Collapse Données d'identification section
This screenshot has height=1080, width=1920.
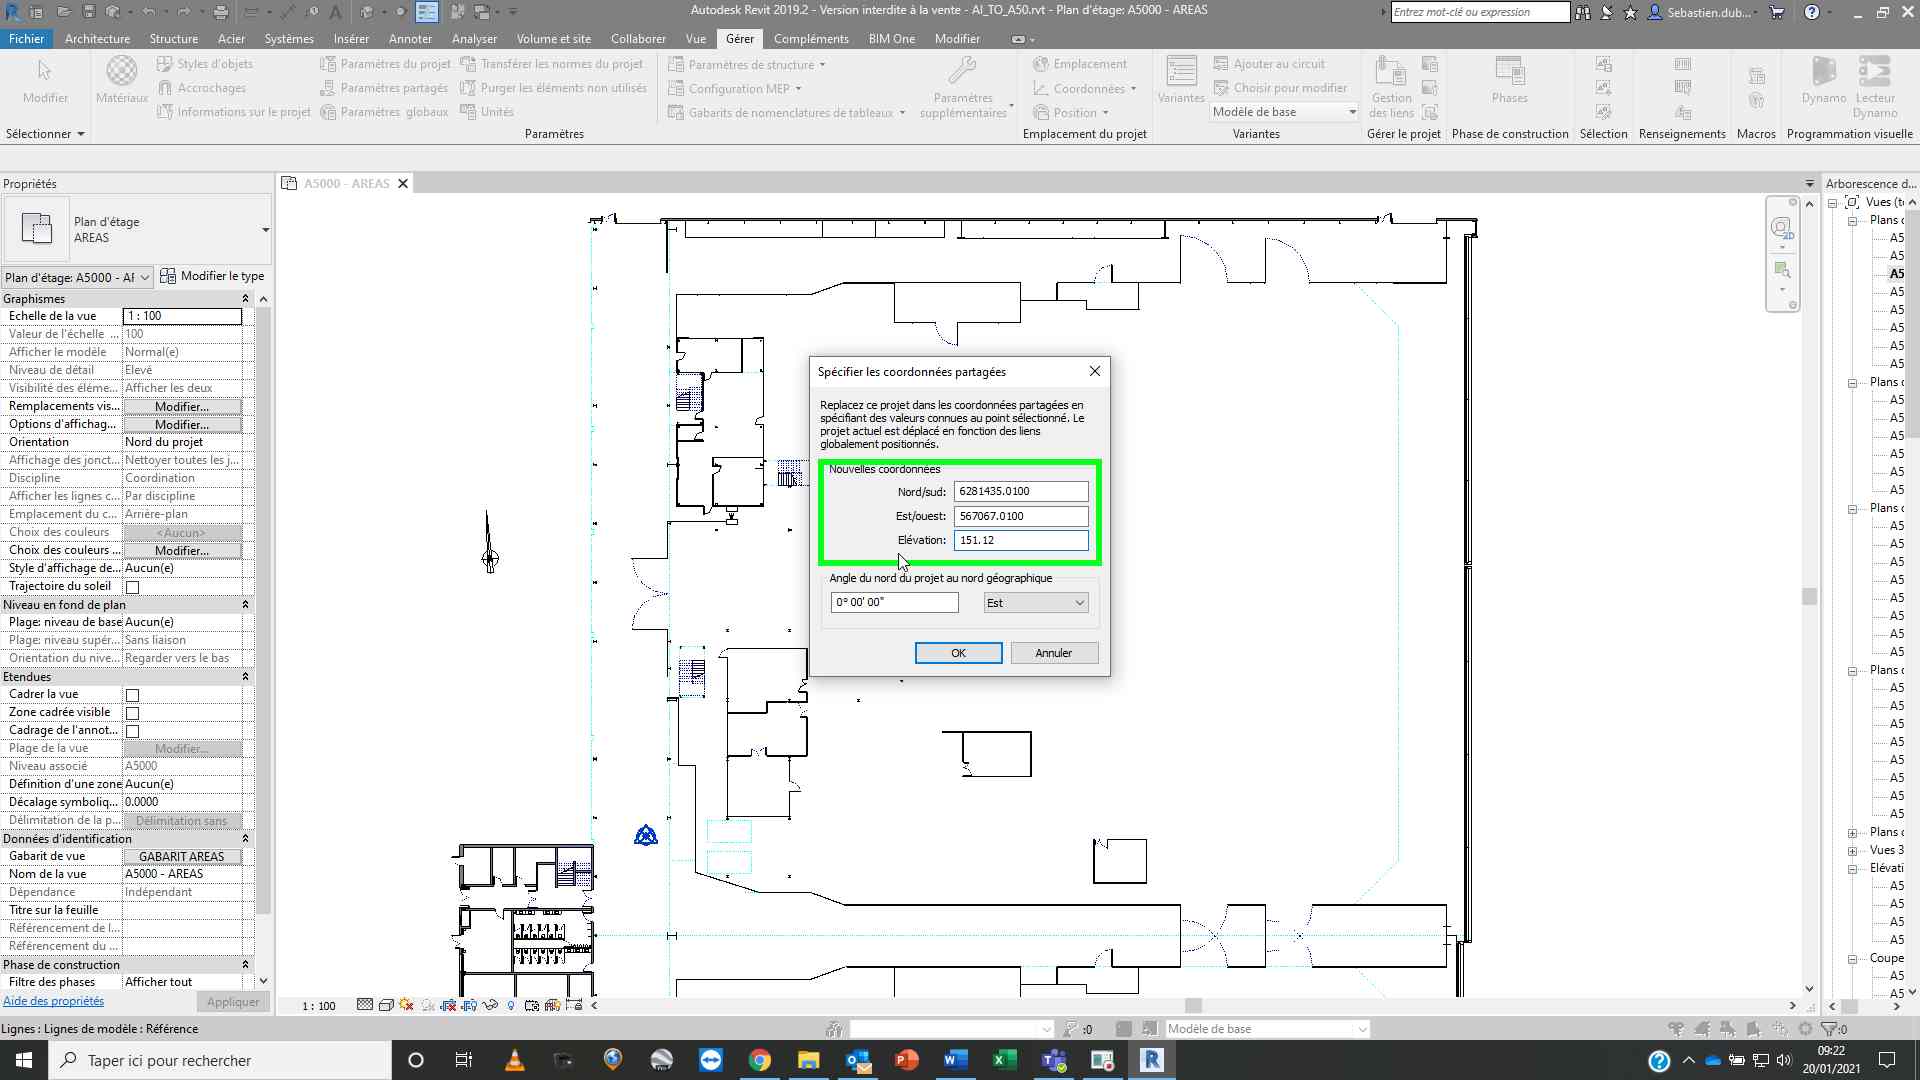(x=245, y=839)
